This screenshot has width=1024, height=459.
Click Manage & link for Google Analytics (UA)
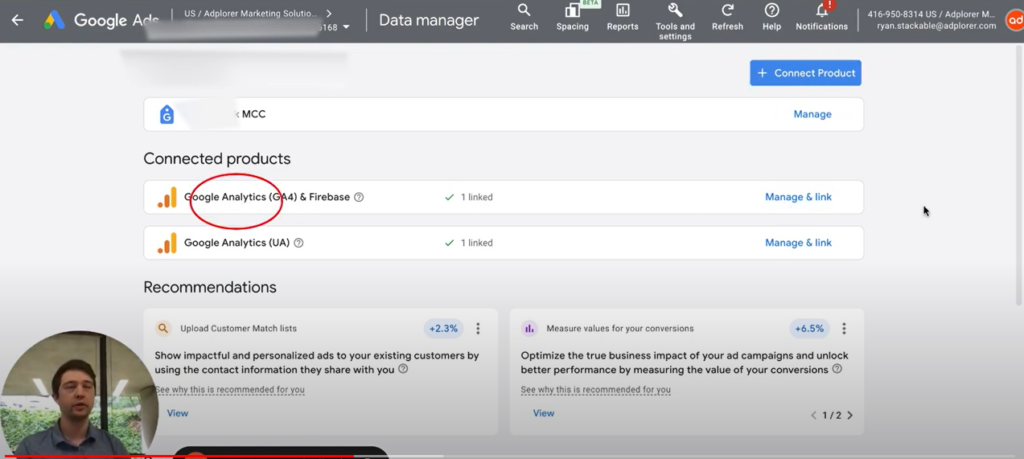coord(798,243)
